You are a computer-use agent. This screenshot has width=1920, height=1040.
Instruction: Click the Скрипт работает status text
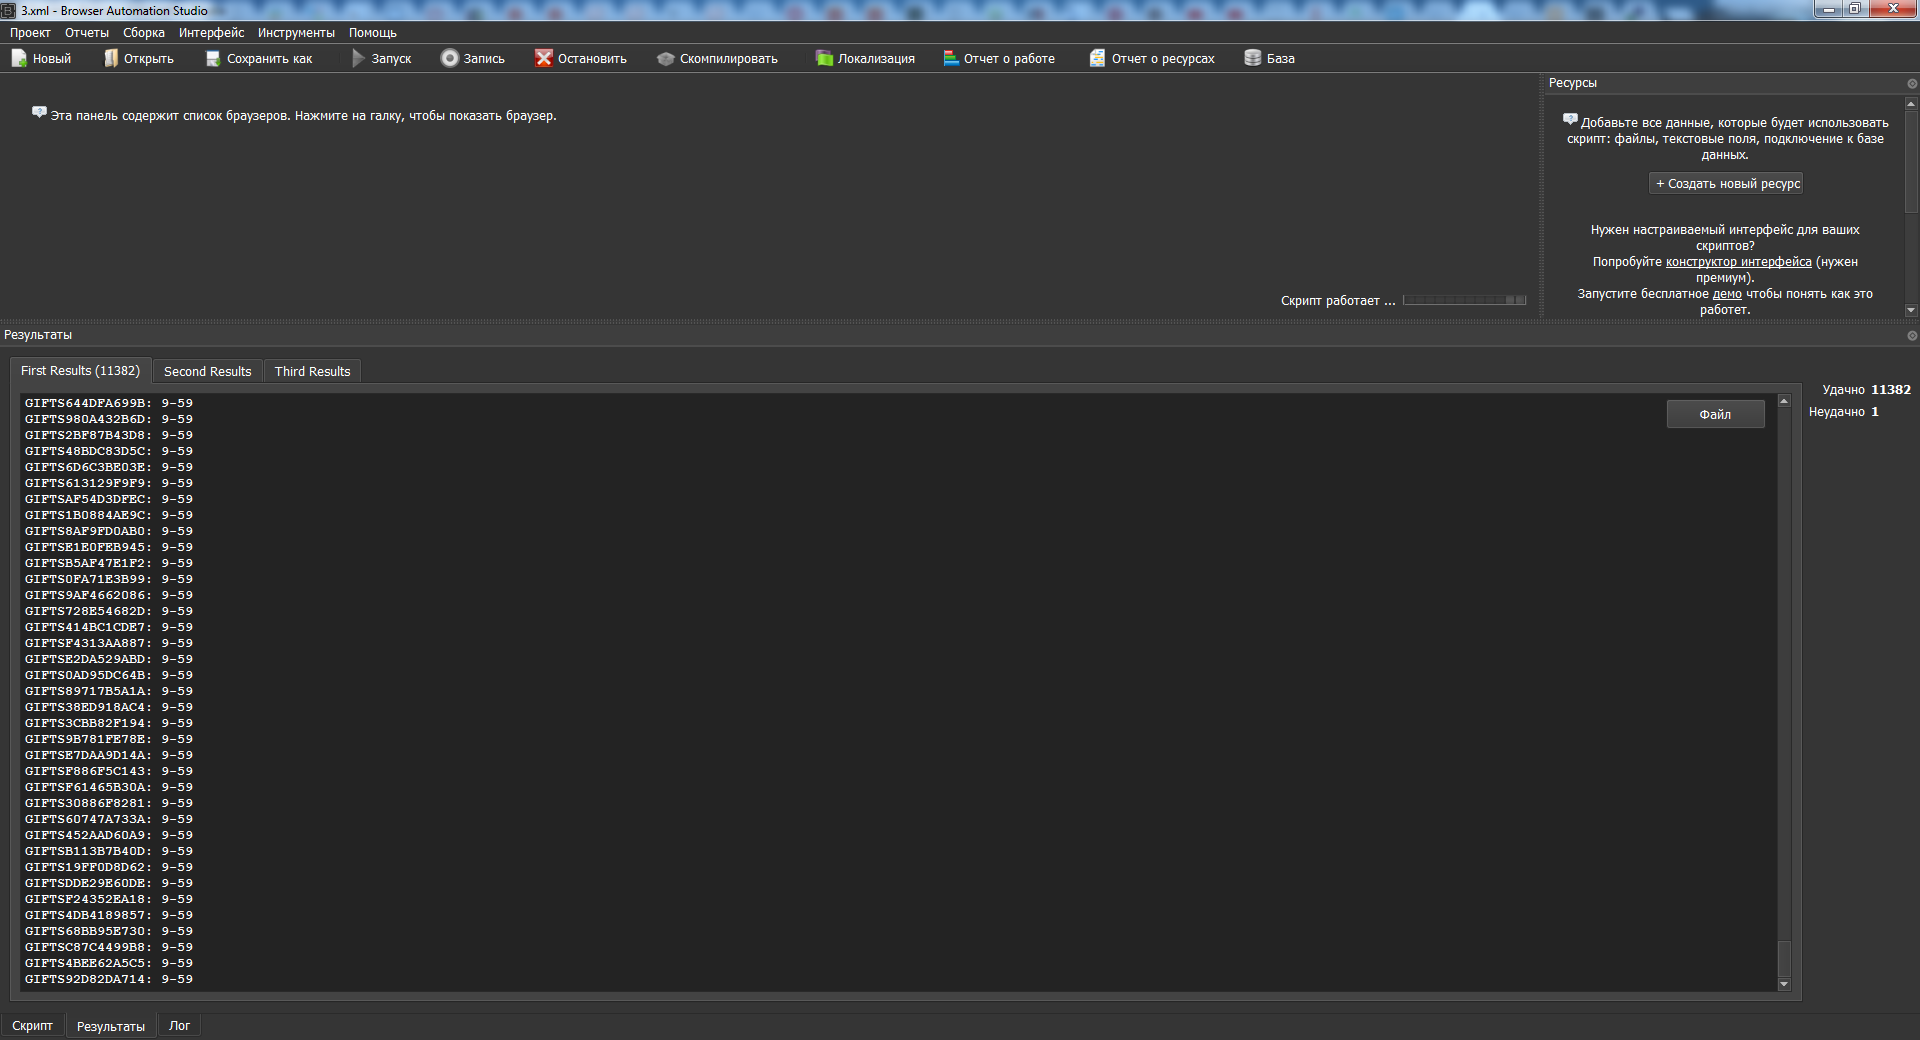1338,301
